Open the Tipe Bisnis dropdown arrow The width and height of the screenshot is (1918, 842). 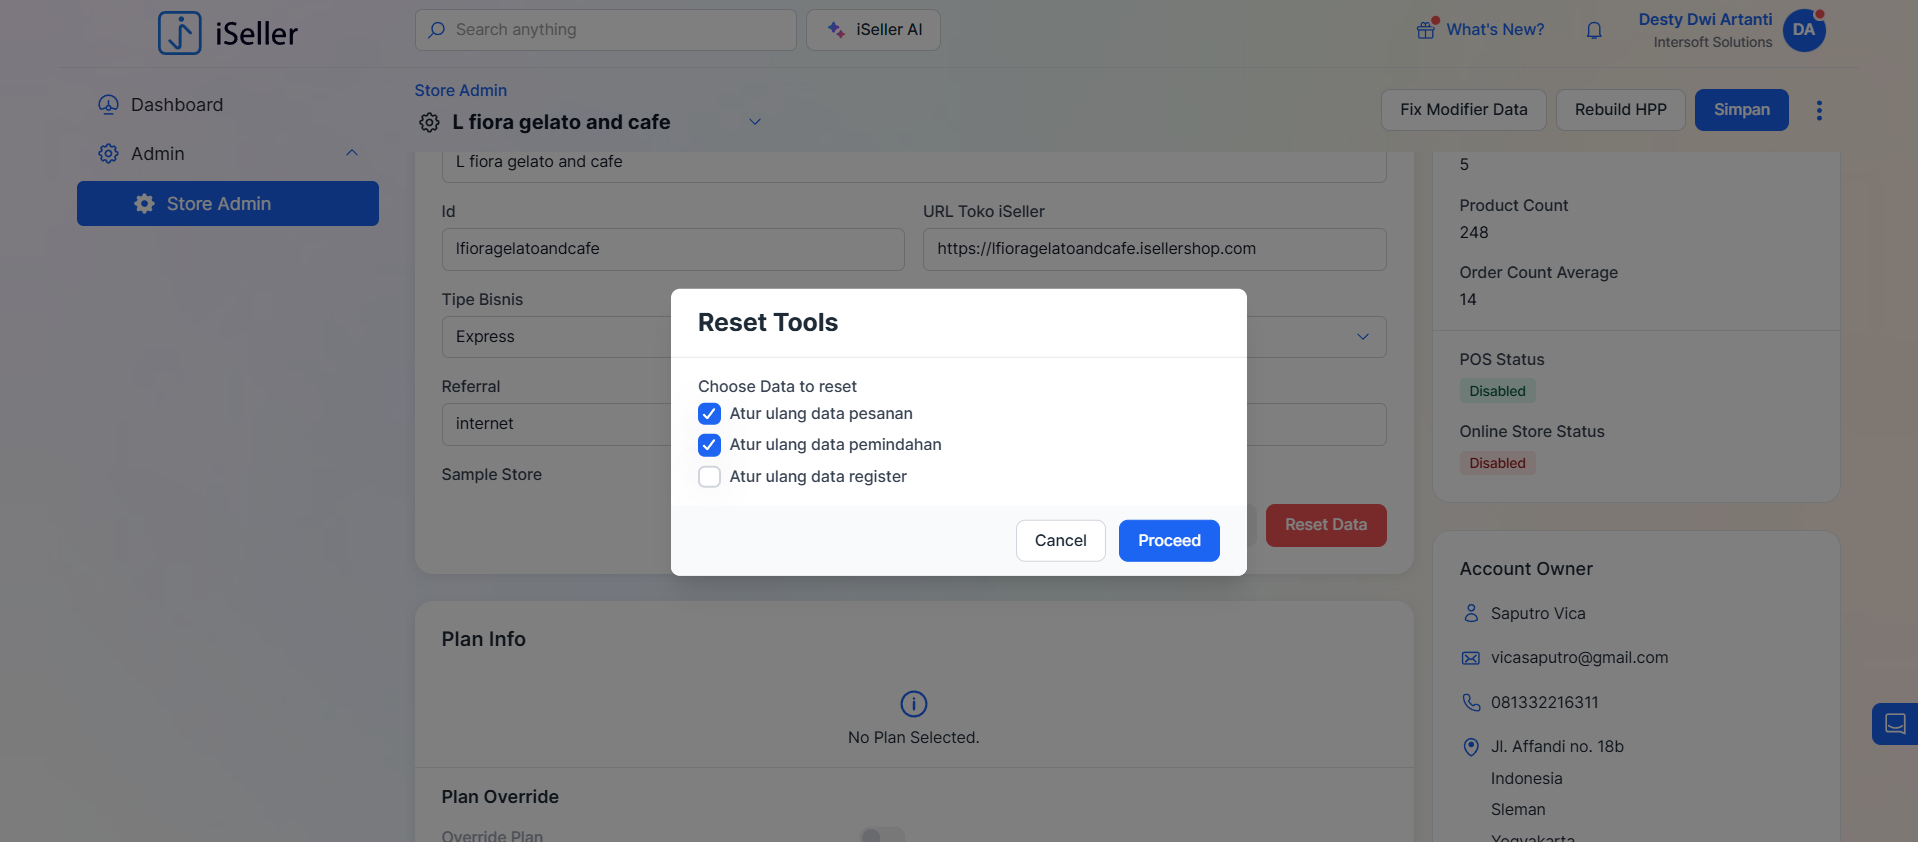[x=1362, y=337]
